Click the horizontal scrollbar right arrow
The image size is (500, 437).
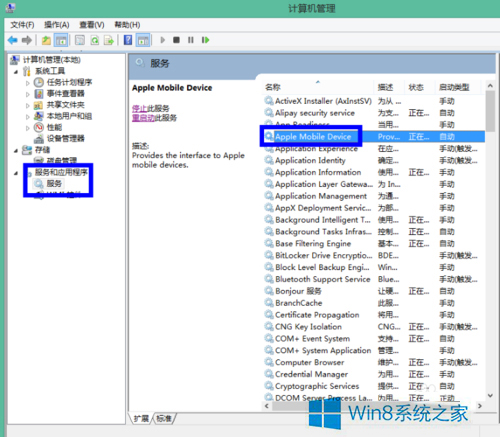(x=480, y=406)
